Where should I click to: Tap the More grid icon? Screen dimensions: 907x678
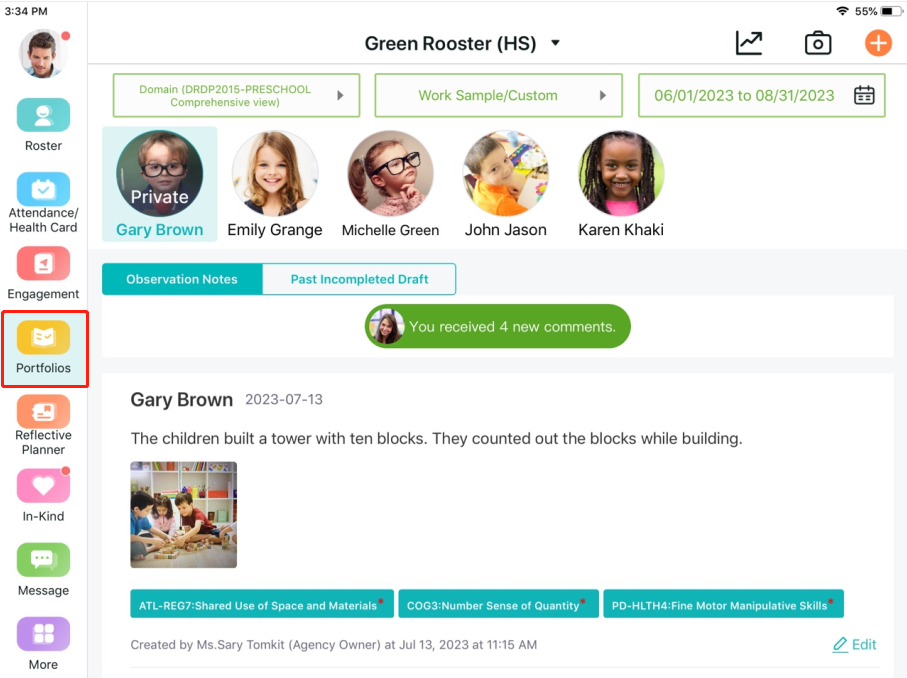coord(43,633)
